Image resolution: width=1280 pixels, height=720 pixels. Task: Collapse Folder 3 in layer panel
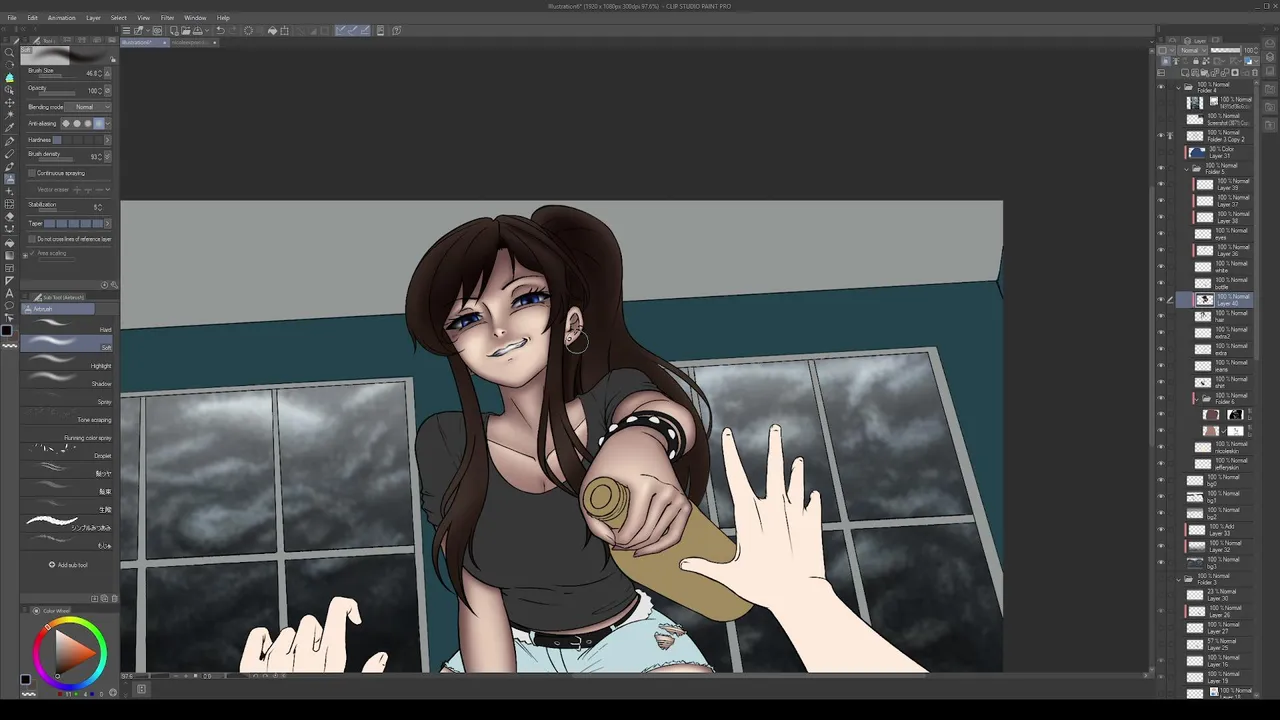(1178, 579)
